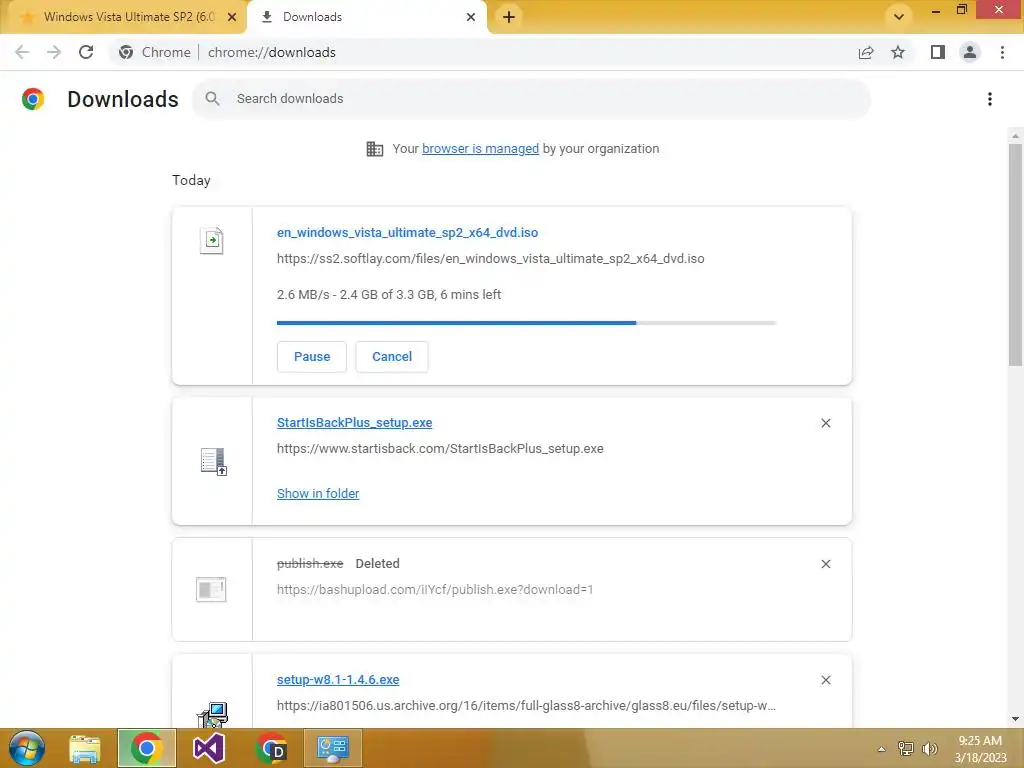Open the tab search dropdown
This screenshot has width=1024, height=768.
tap(899, 16)
